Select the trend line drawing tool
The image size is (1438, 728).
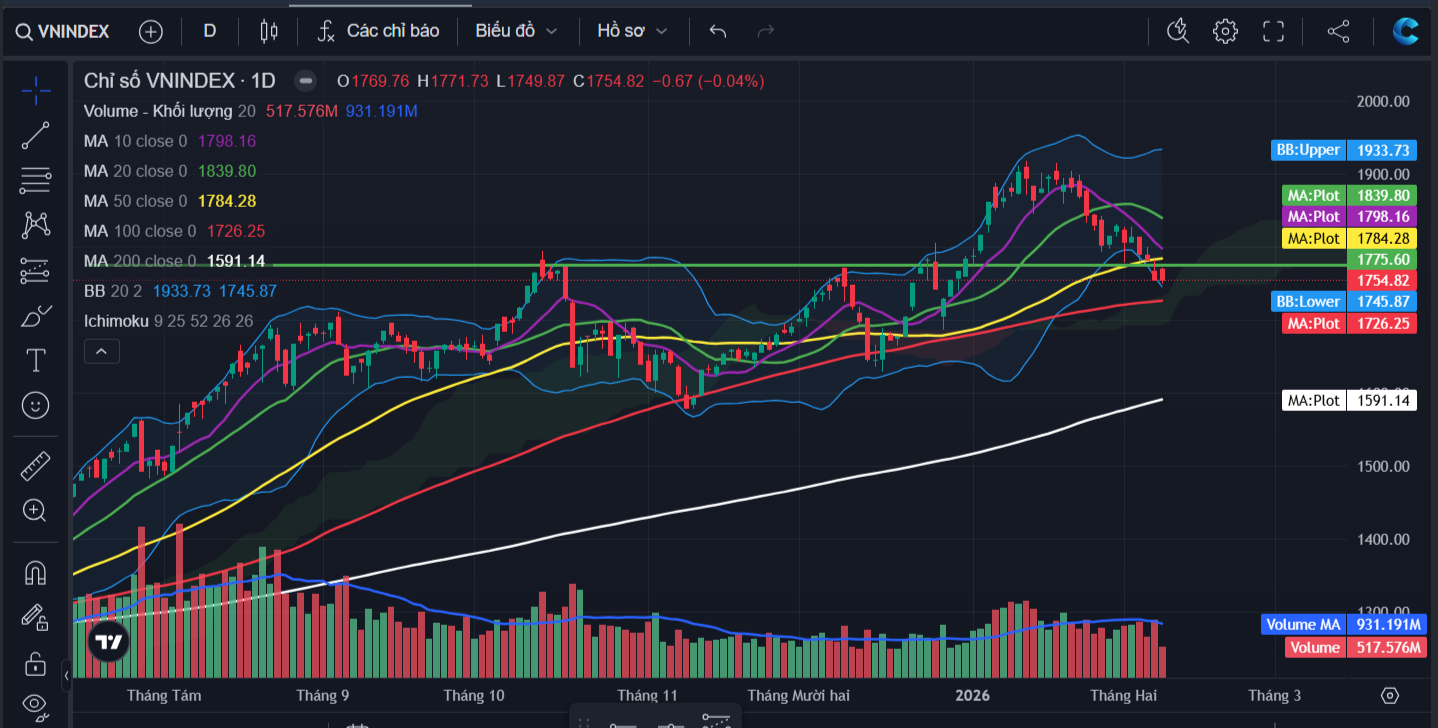coord(35,135)
